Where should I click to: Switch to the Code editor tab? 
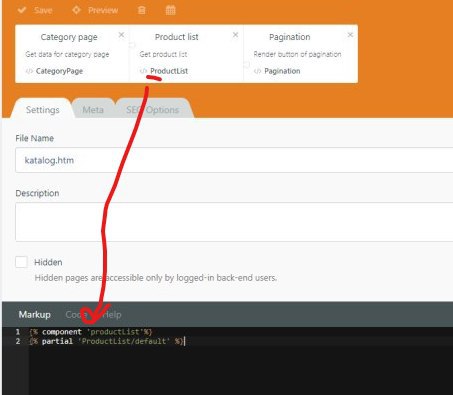point(76,314)
